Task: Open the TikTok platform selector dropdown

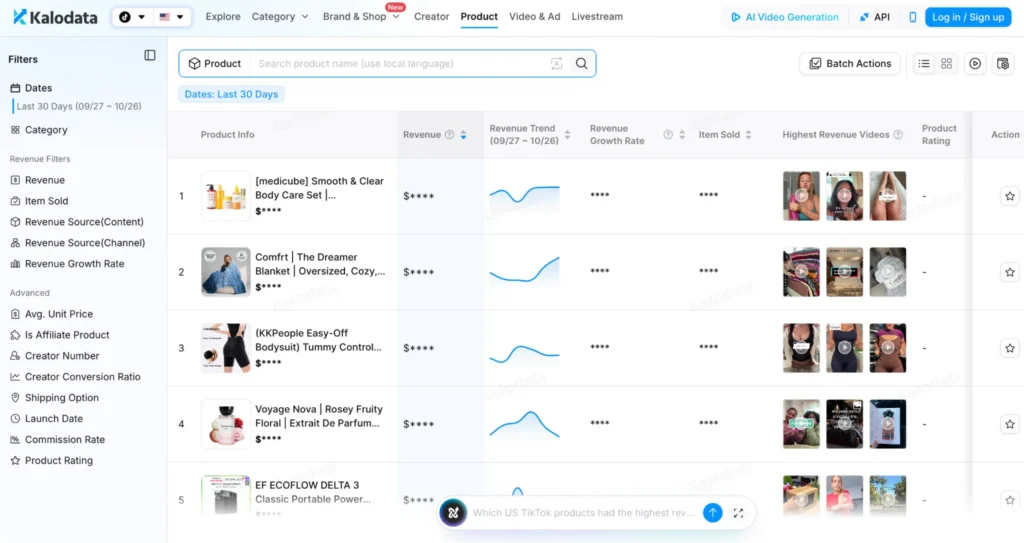Action: pos(131,17)
